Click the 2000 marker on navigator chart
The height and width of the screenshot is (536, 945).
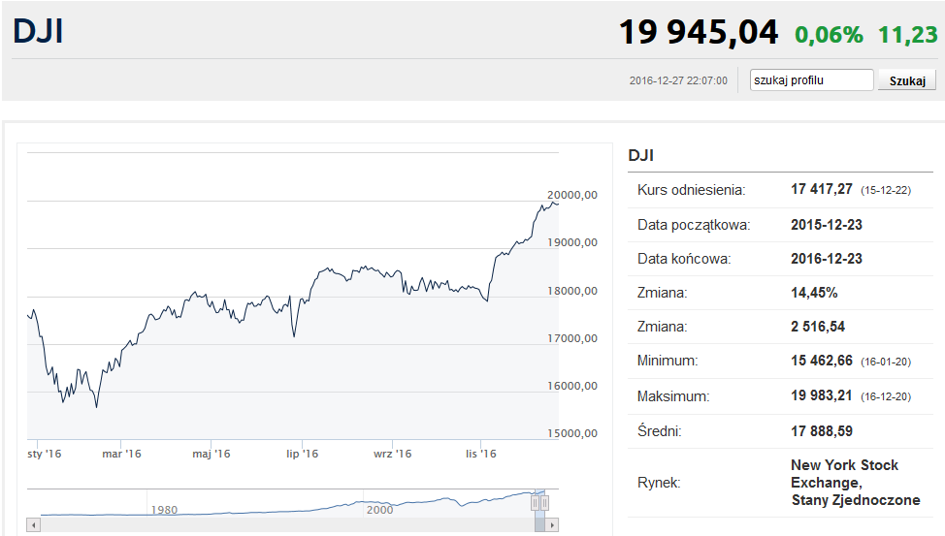[x=380, y=510]
